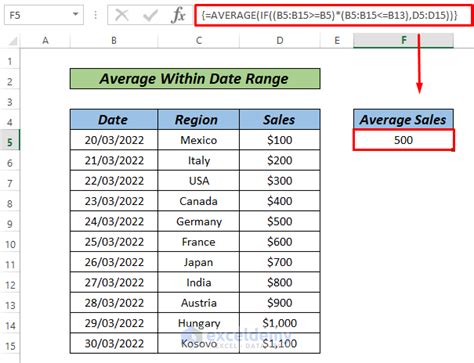Click the Name Box showing F5

tap(44, 15)
